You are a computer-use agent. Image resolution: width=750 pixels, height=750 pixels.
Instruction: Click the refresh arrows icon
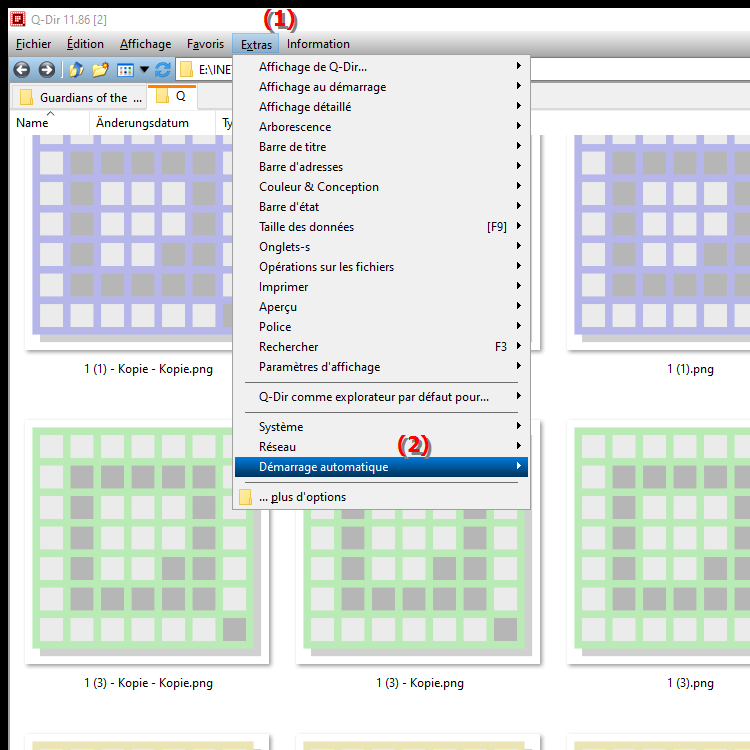pyautogui.click(x=163, y=70)
